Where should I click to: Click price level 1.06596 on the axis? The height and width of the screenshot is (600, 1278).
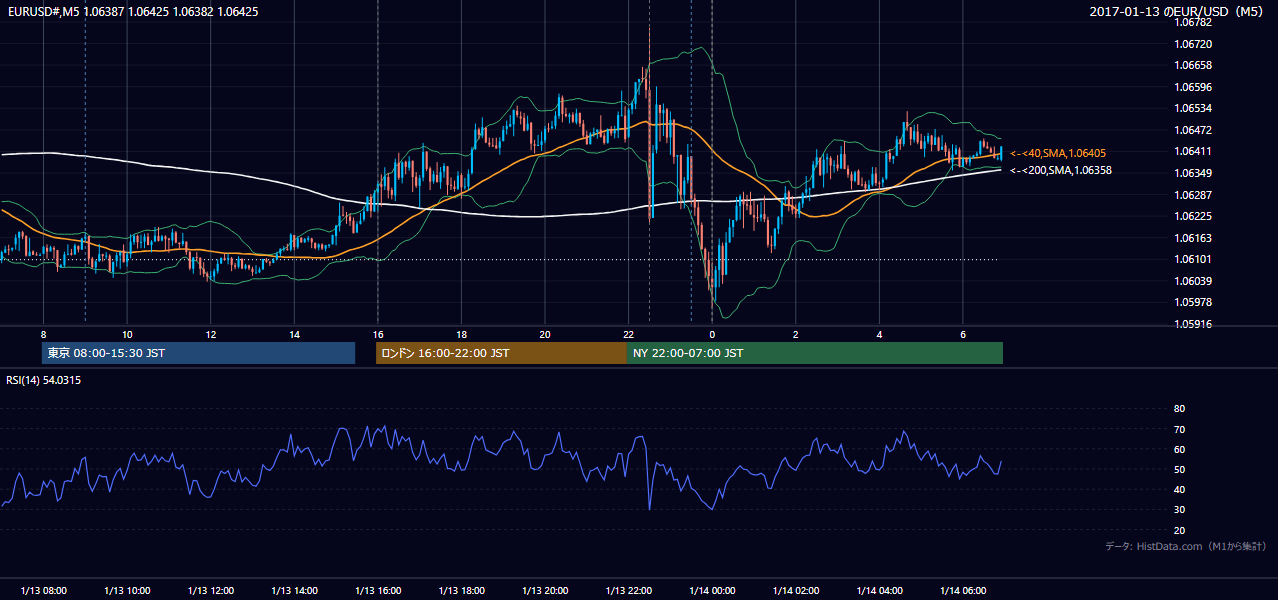point(1193,87)
